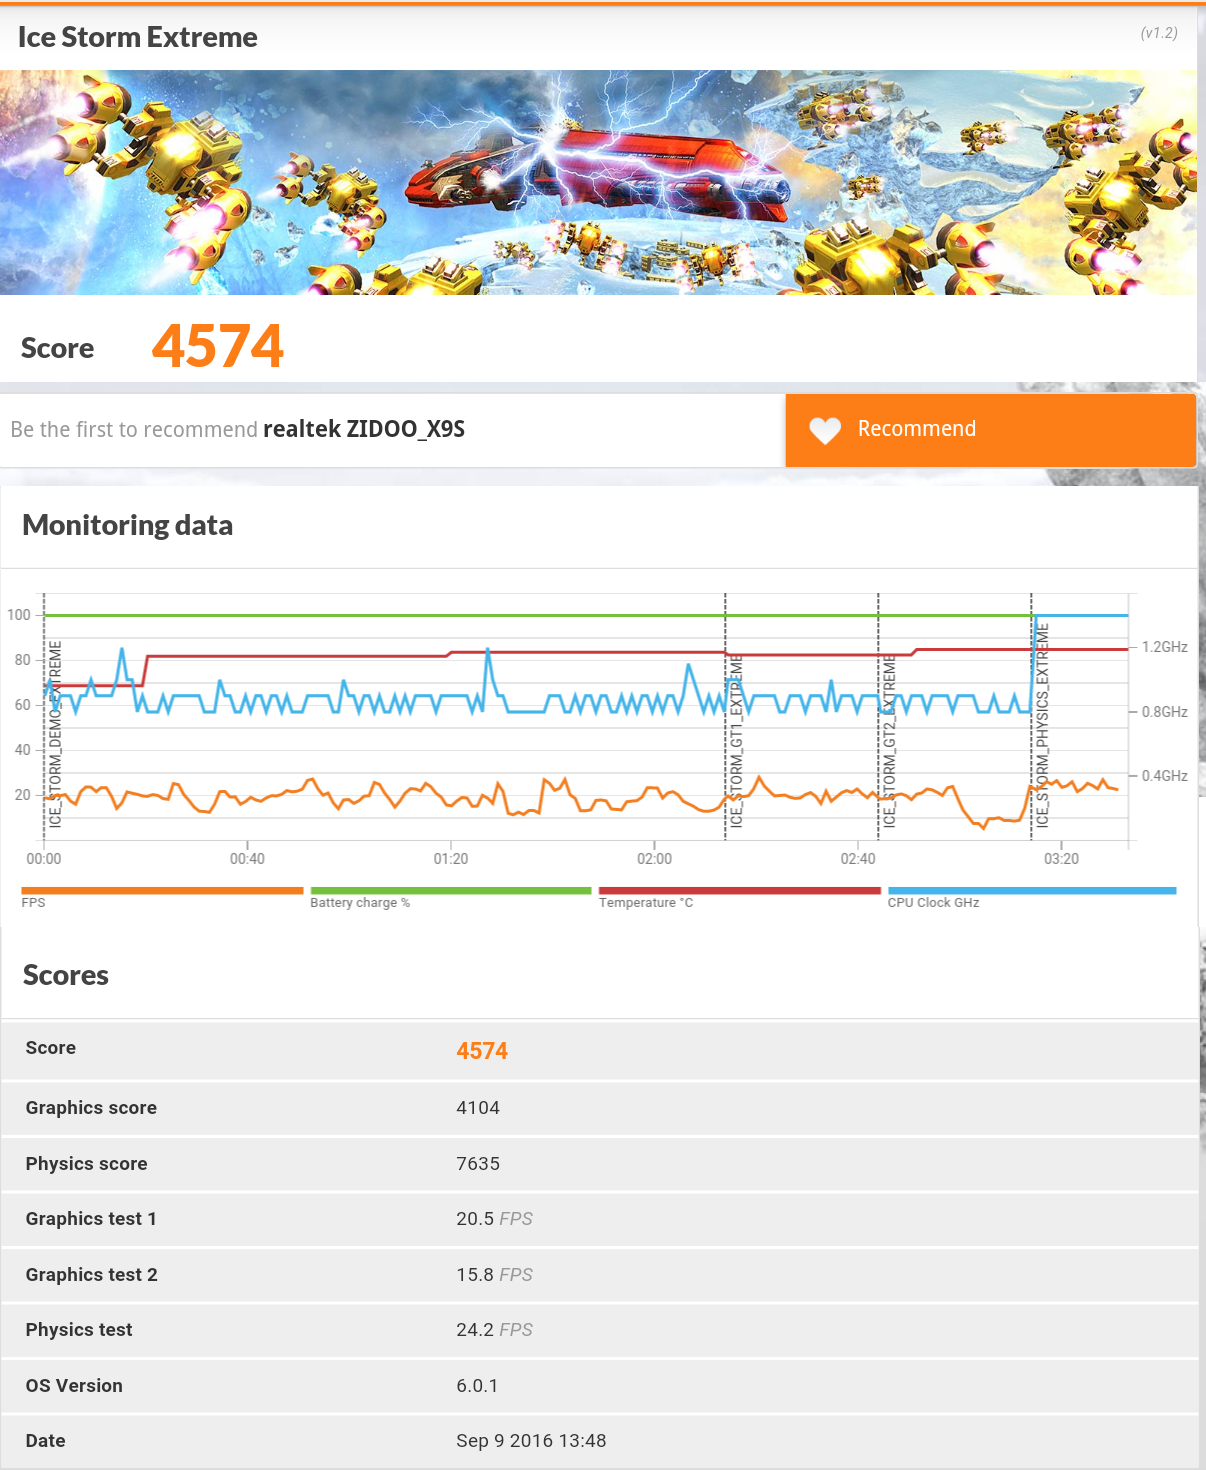Click the heart icon on Recommend

pos(825,430)
